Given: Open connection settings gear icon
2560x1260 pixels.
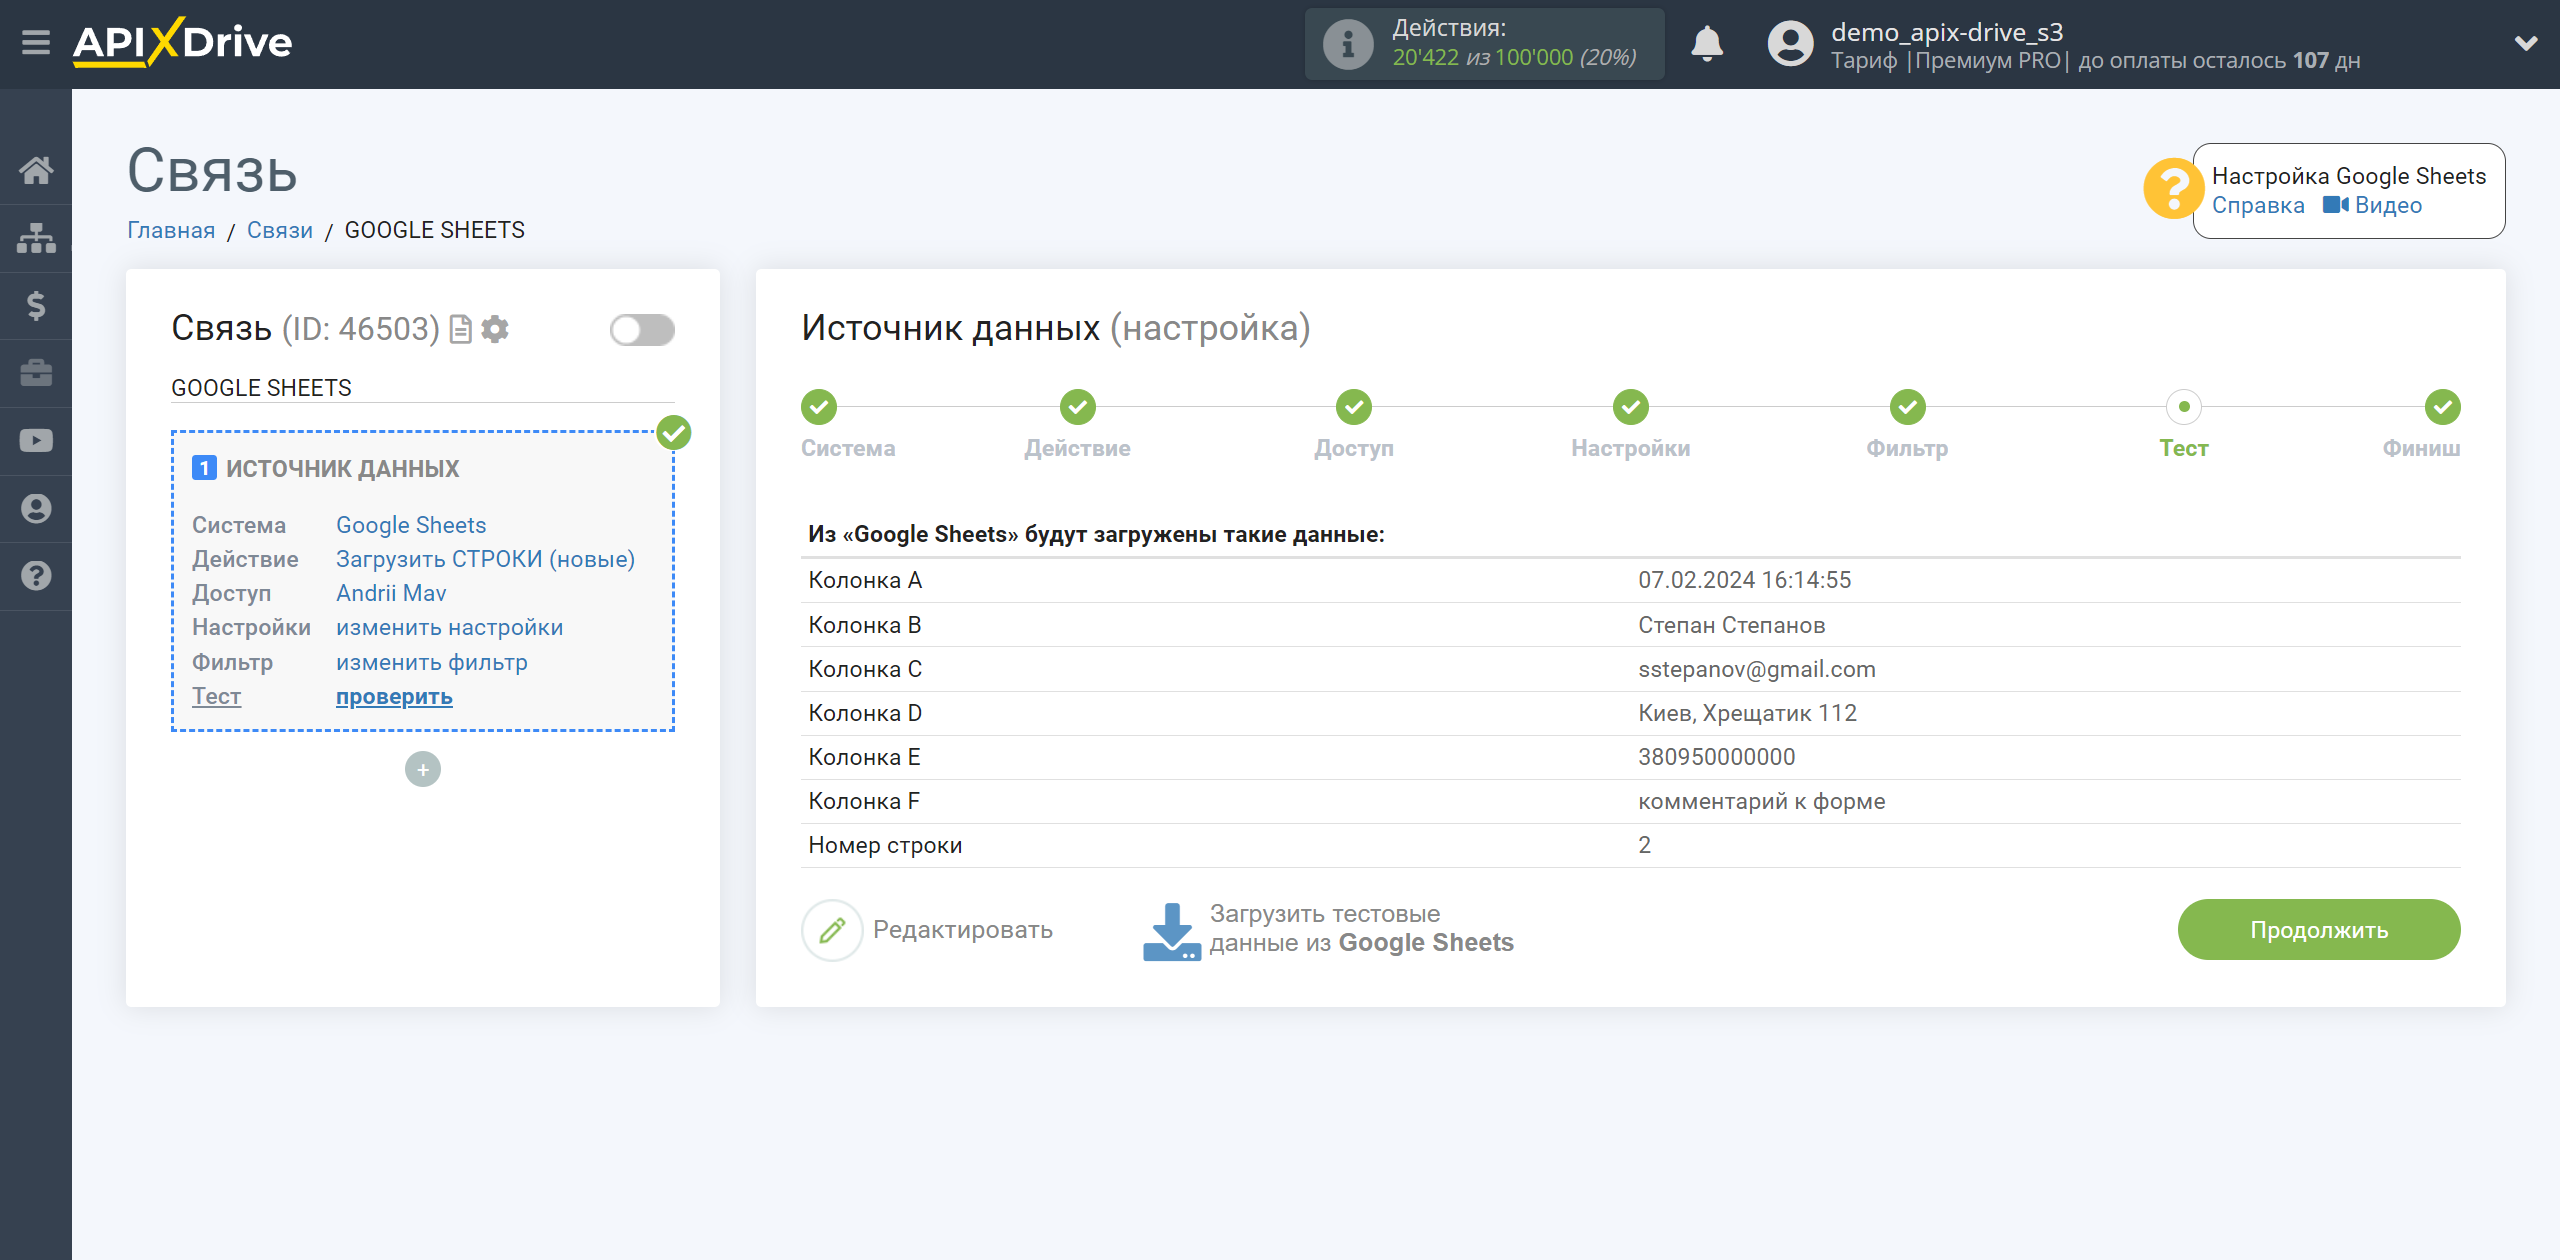Looking at the screenshot, I should tap(495, 329).
